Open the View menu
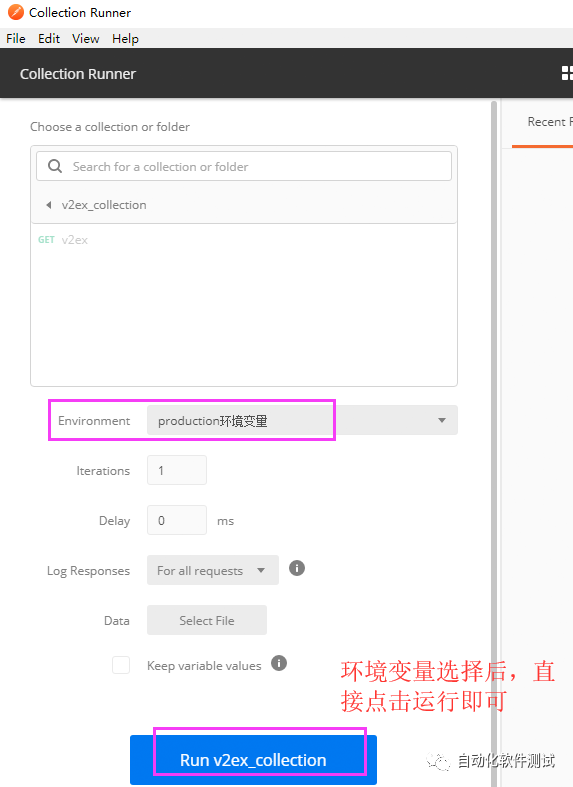573x787 pixels. pos(85,39)
